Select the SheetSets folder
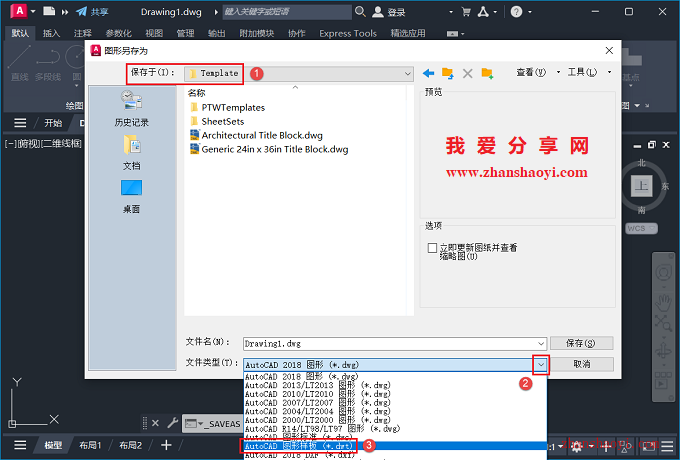 click(x=217, y=121)
